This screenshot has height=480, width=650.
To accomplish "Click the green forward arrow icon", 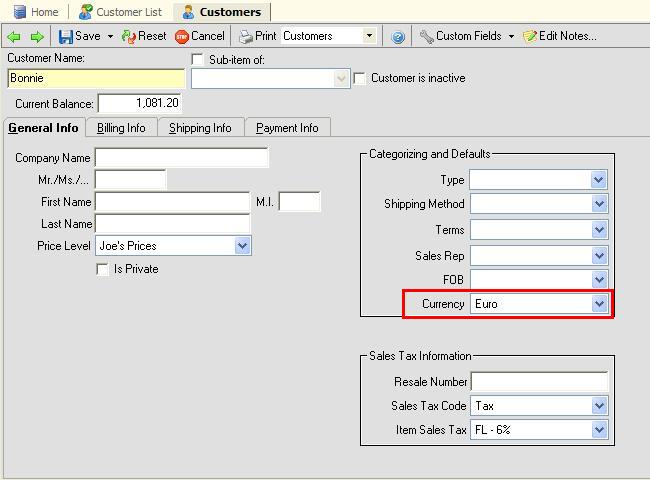I will pos(37,36).
